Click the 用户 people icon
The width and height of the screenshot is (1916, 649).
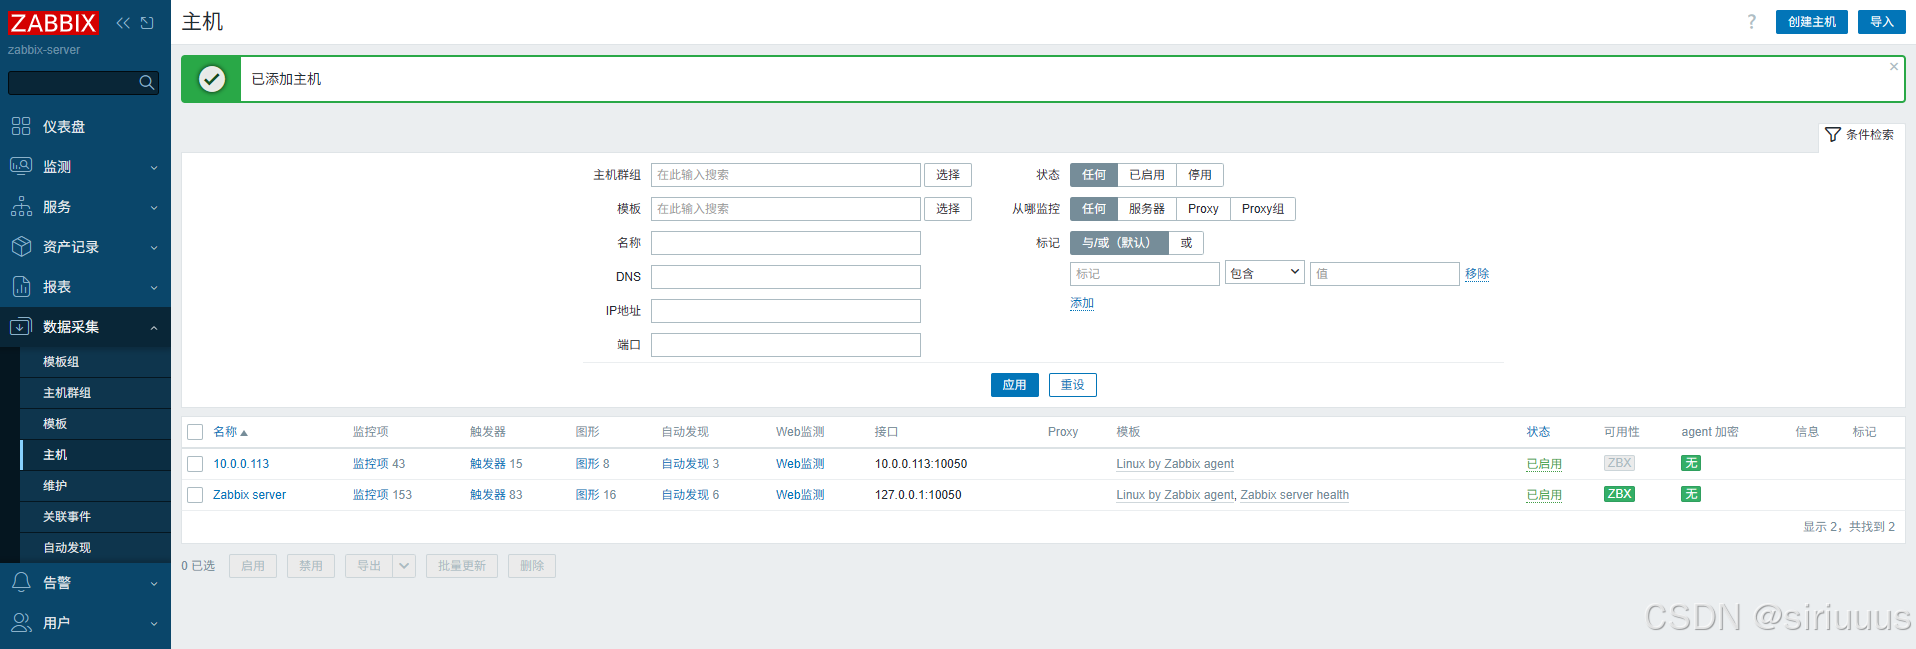pos(21,622)
